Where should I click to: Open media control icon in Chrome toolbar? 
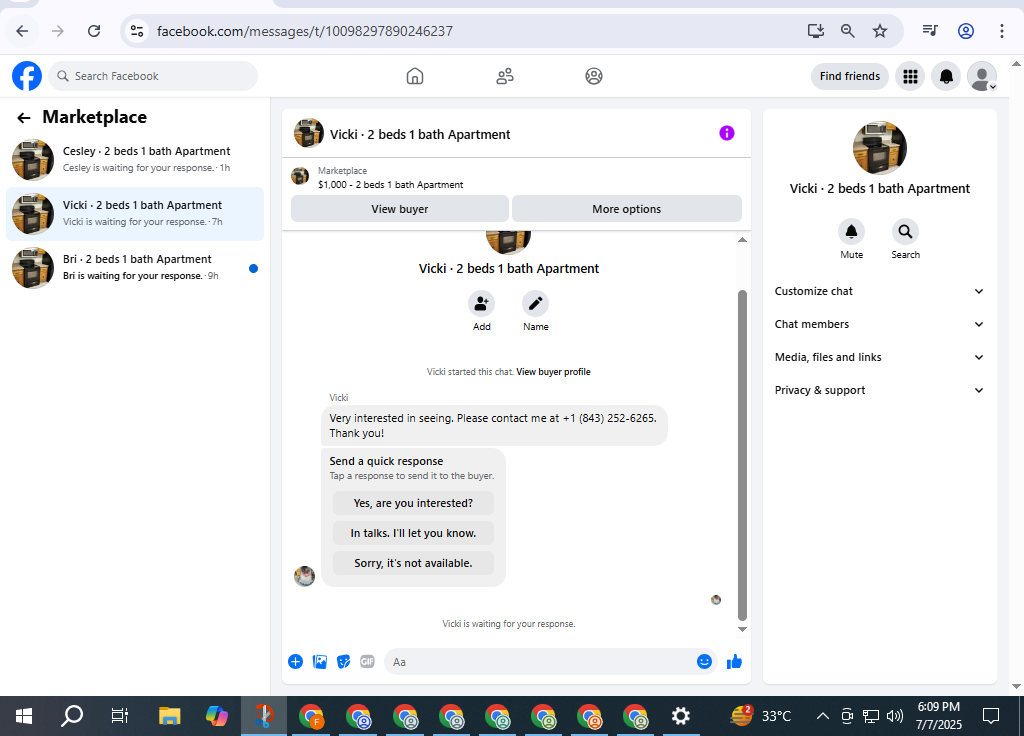pos(930,31)
